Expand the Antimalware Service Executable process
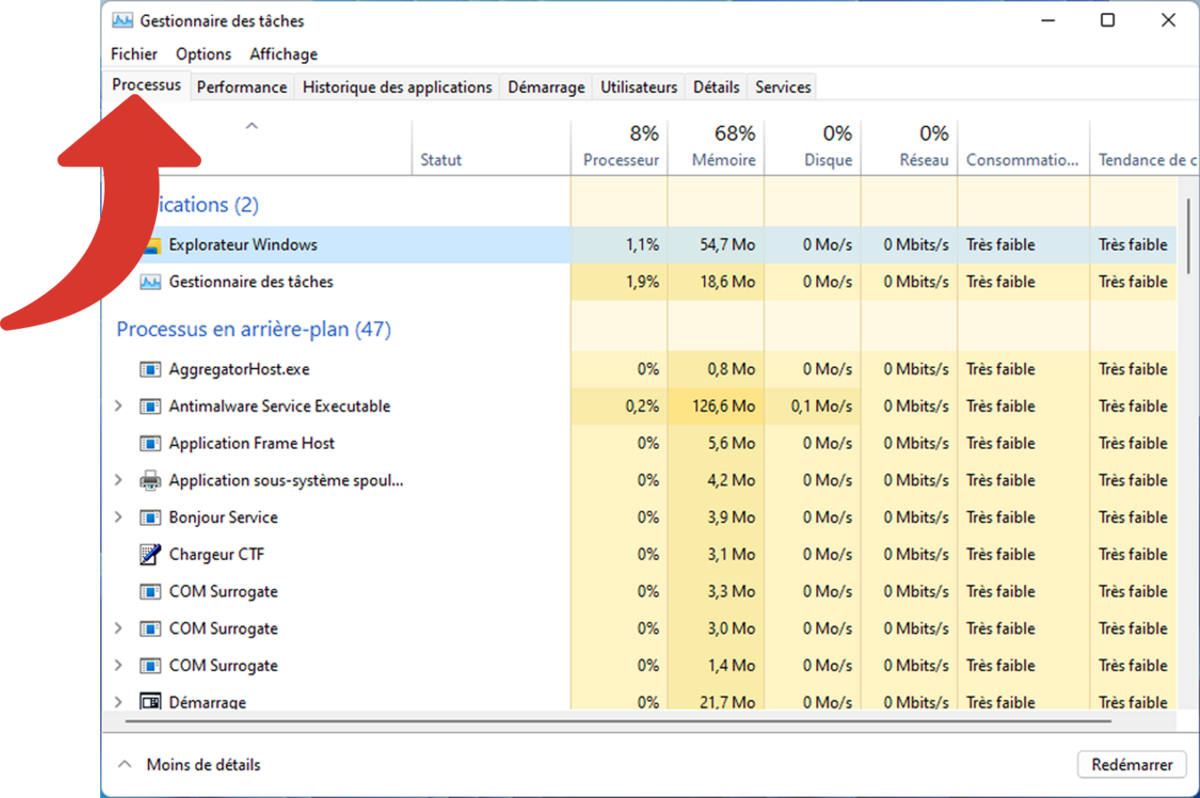The image size is (1200, 798). pos(118,406)
